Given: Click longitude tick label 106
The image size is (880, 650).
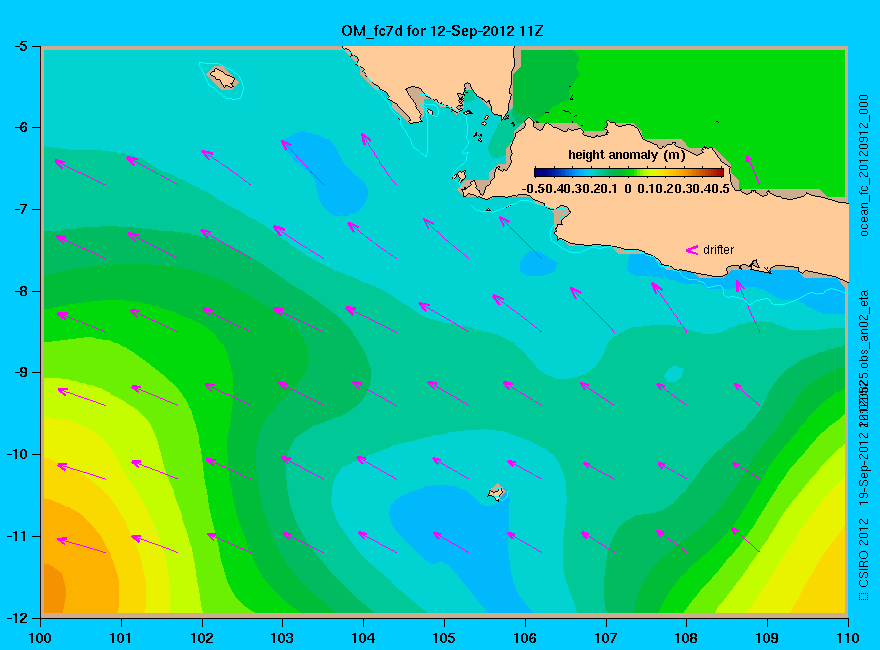Looking at the screenshot, I should tap(525, 638).
